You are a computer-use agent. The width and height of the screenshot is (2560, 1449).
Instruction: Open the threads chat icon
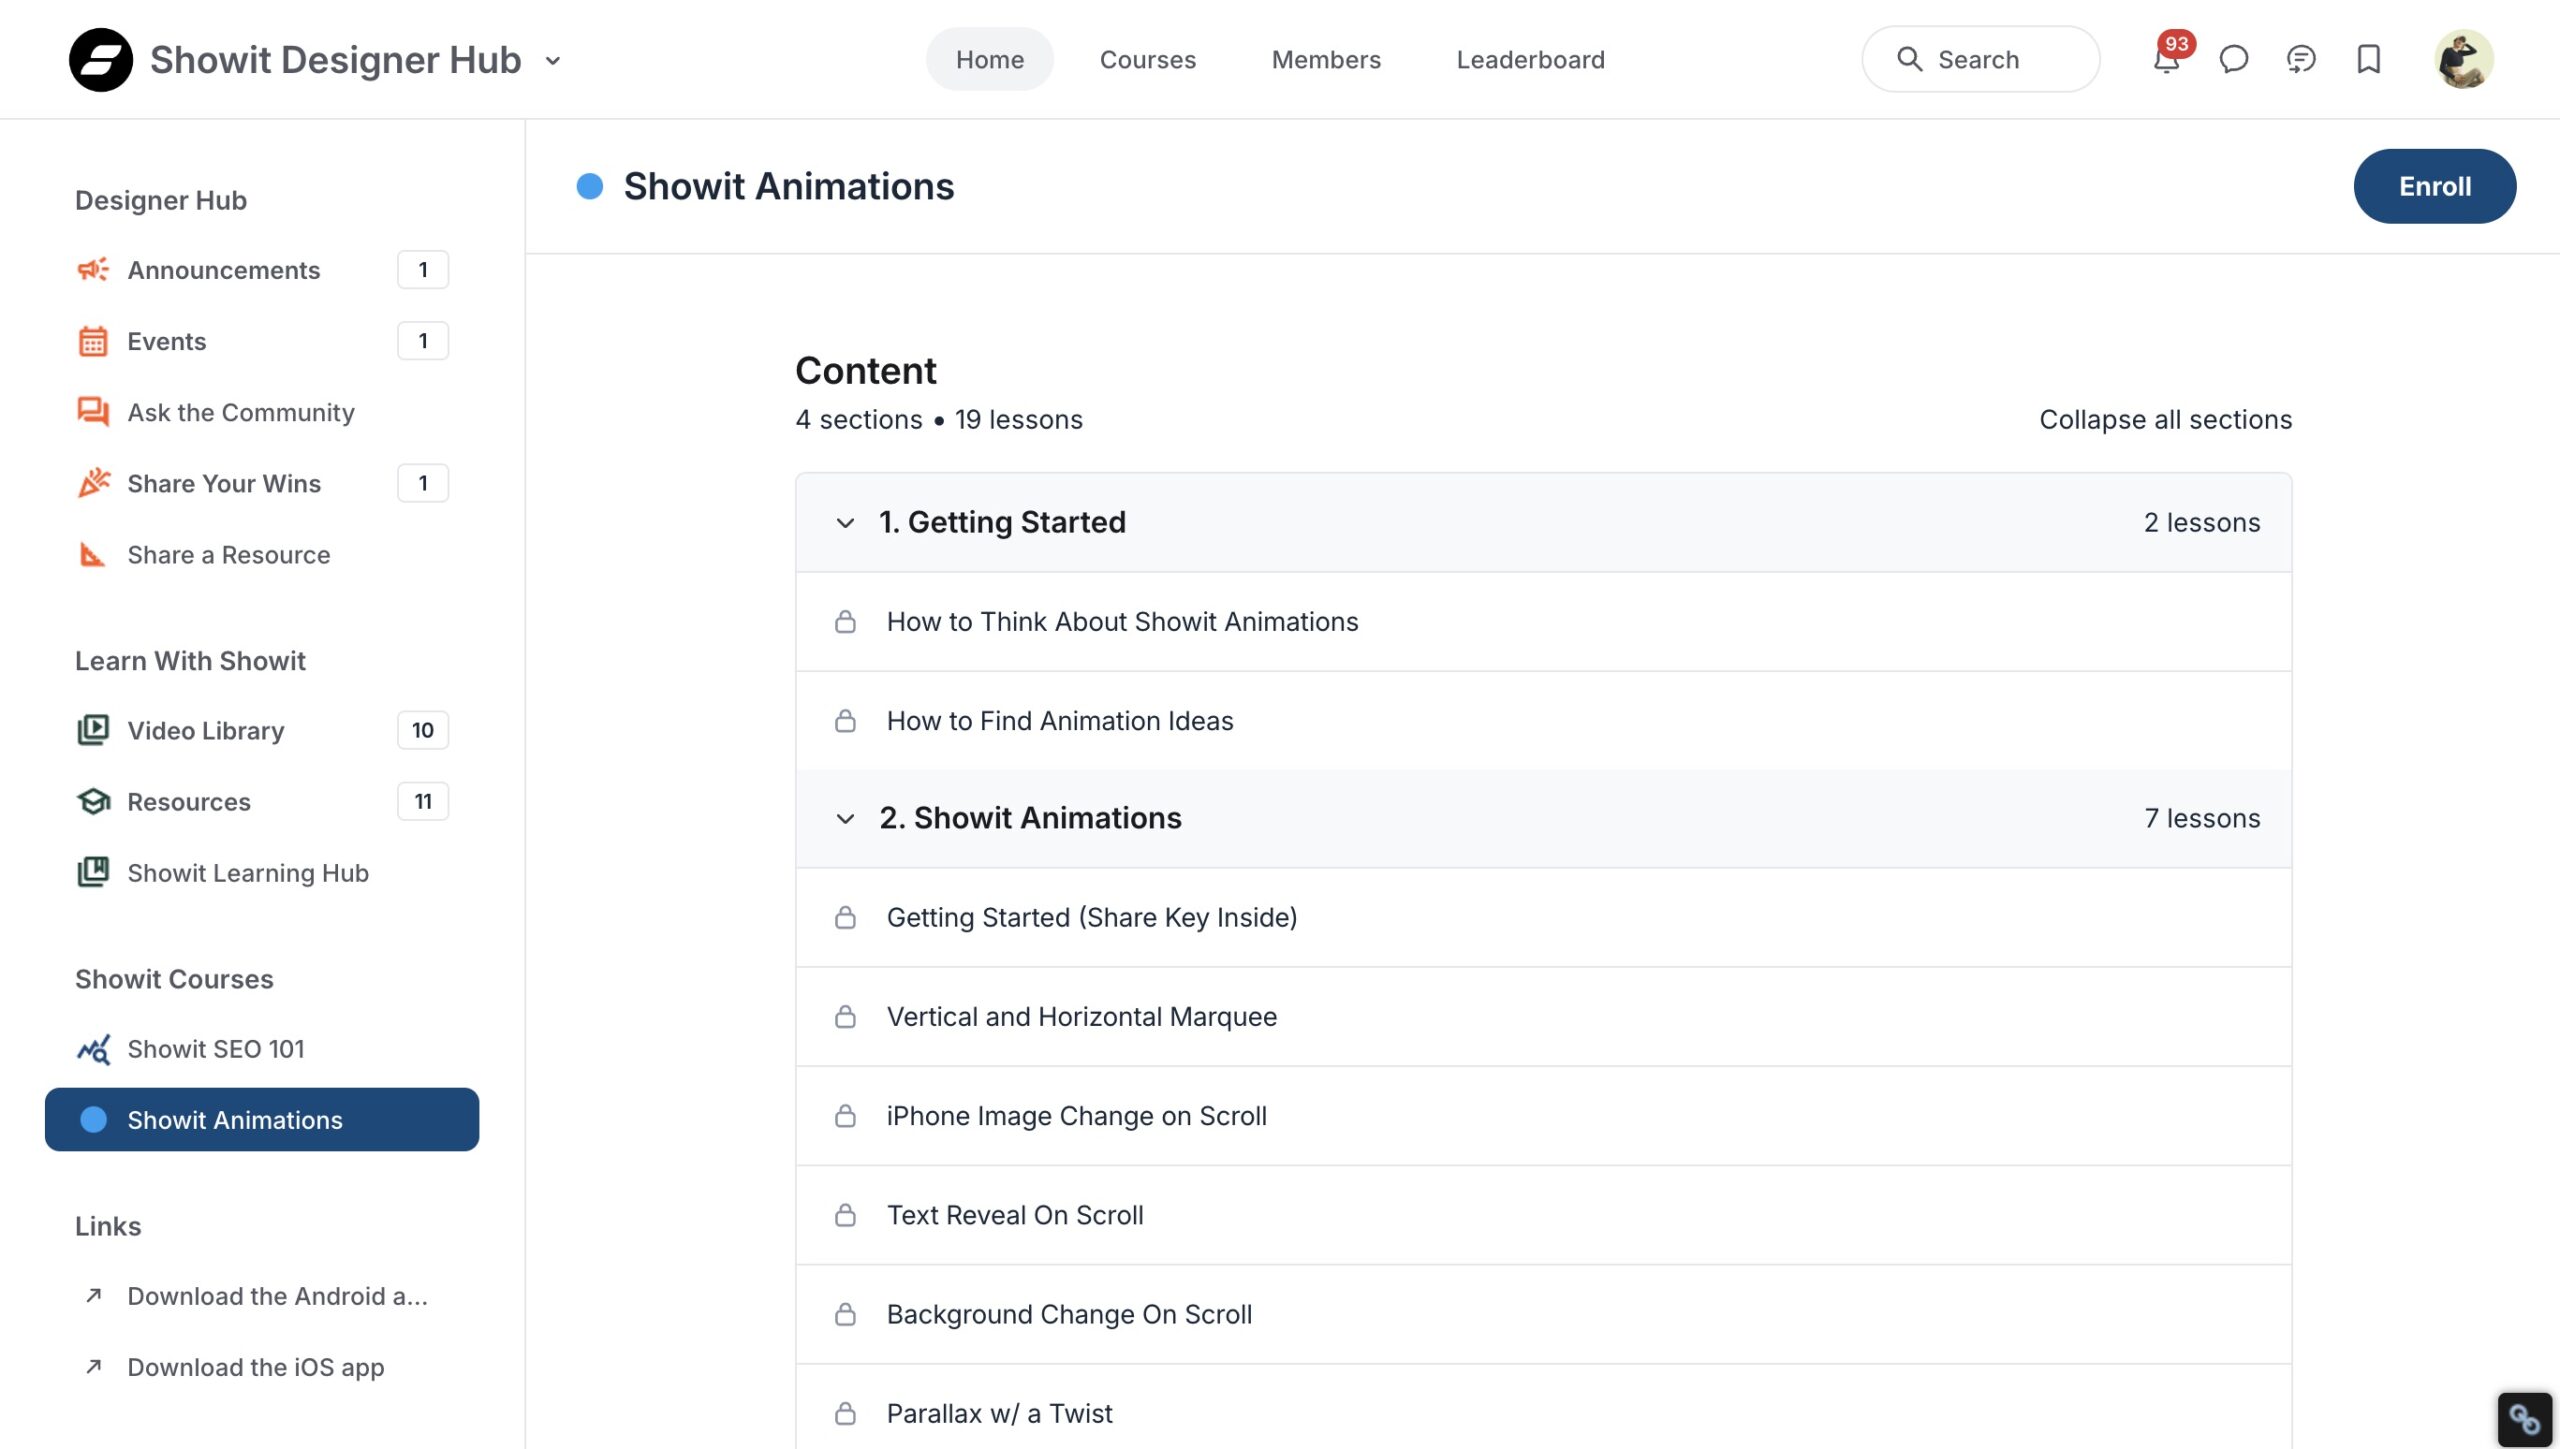point(2300,60)
